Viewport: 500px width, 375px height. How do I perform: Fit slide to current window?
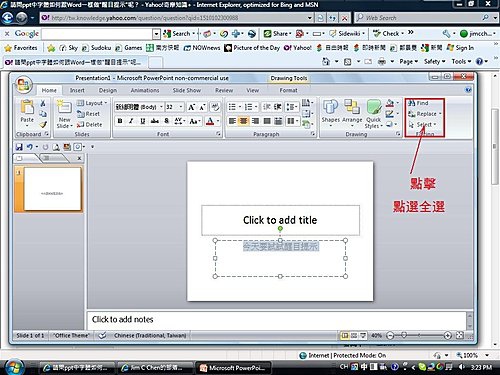[x=460, y=336]
